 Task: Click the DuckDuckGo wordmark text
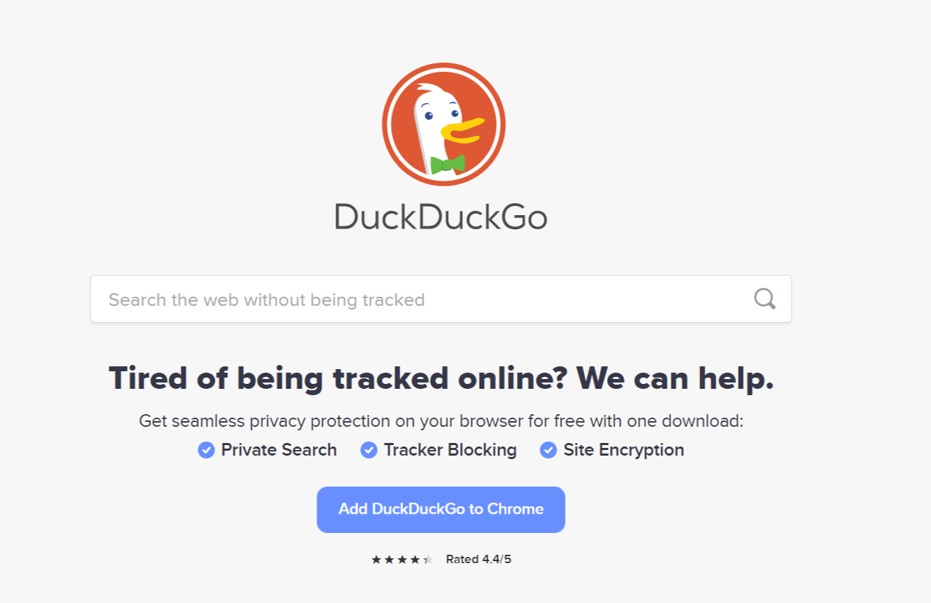[x=441, y=217]
